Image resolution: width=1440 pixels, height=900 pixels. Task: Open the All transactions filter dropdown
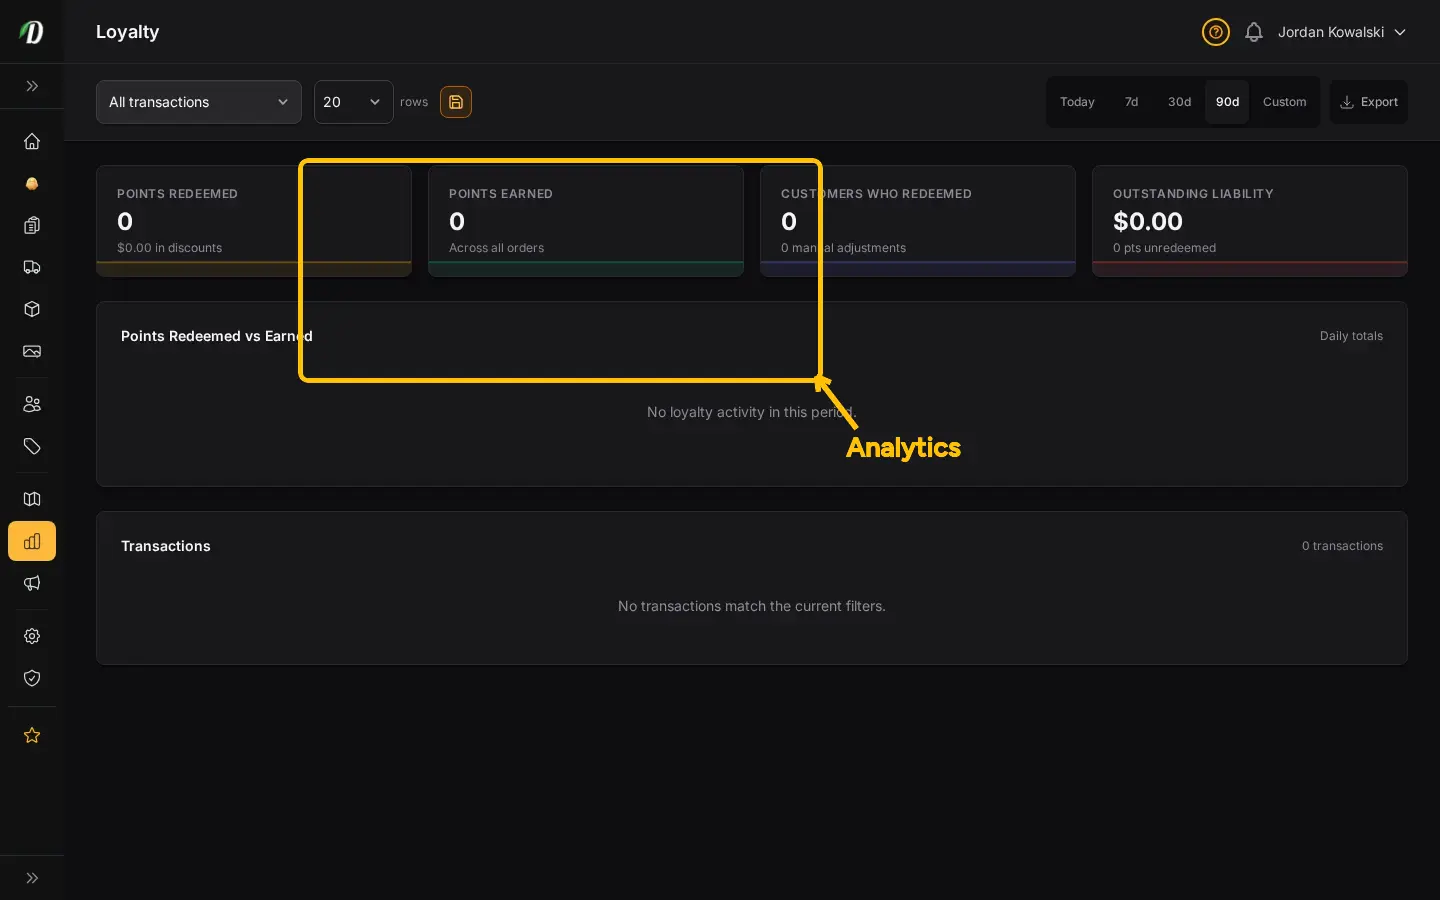pos(199,102)
